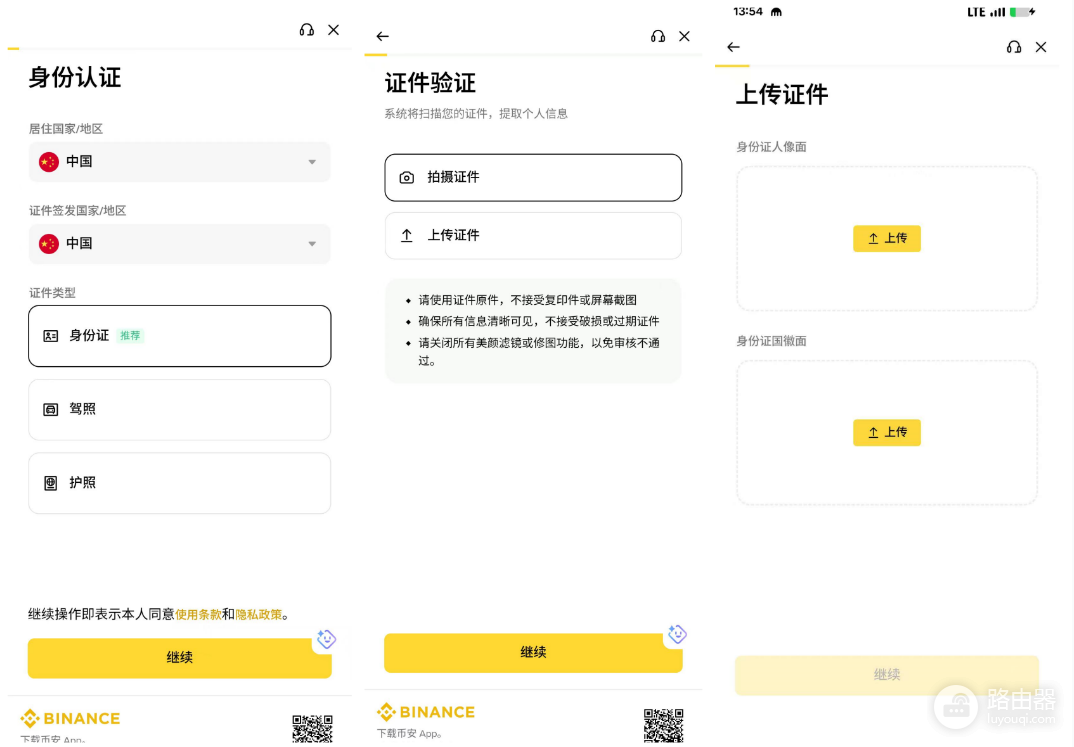Screen dimensions: 1074x747
Task: Click the 身份证人像面 label
Action: click(771, 147)
